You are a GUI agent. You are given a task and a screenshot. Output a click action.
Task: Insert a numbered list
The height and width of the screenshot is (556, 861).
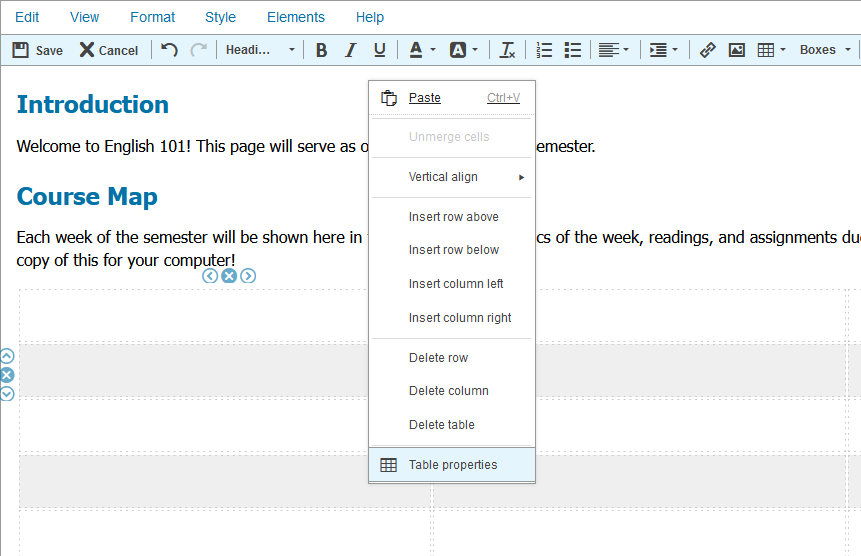(544, 50)
